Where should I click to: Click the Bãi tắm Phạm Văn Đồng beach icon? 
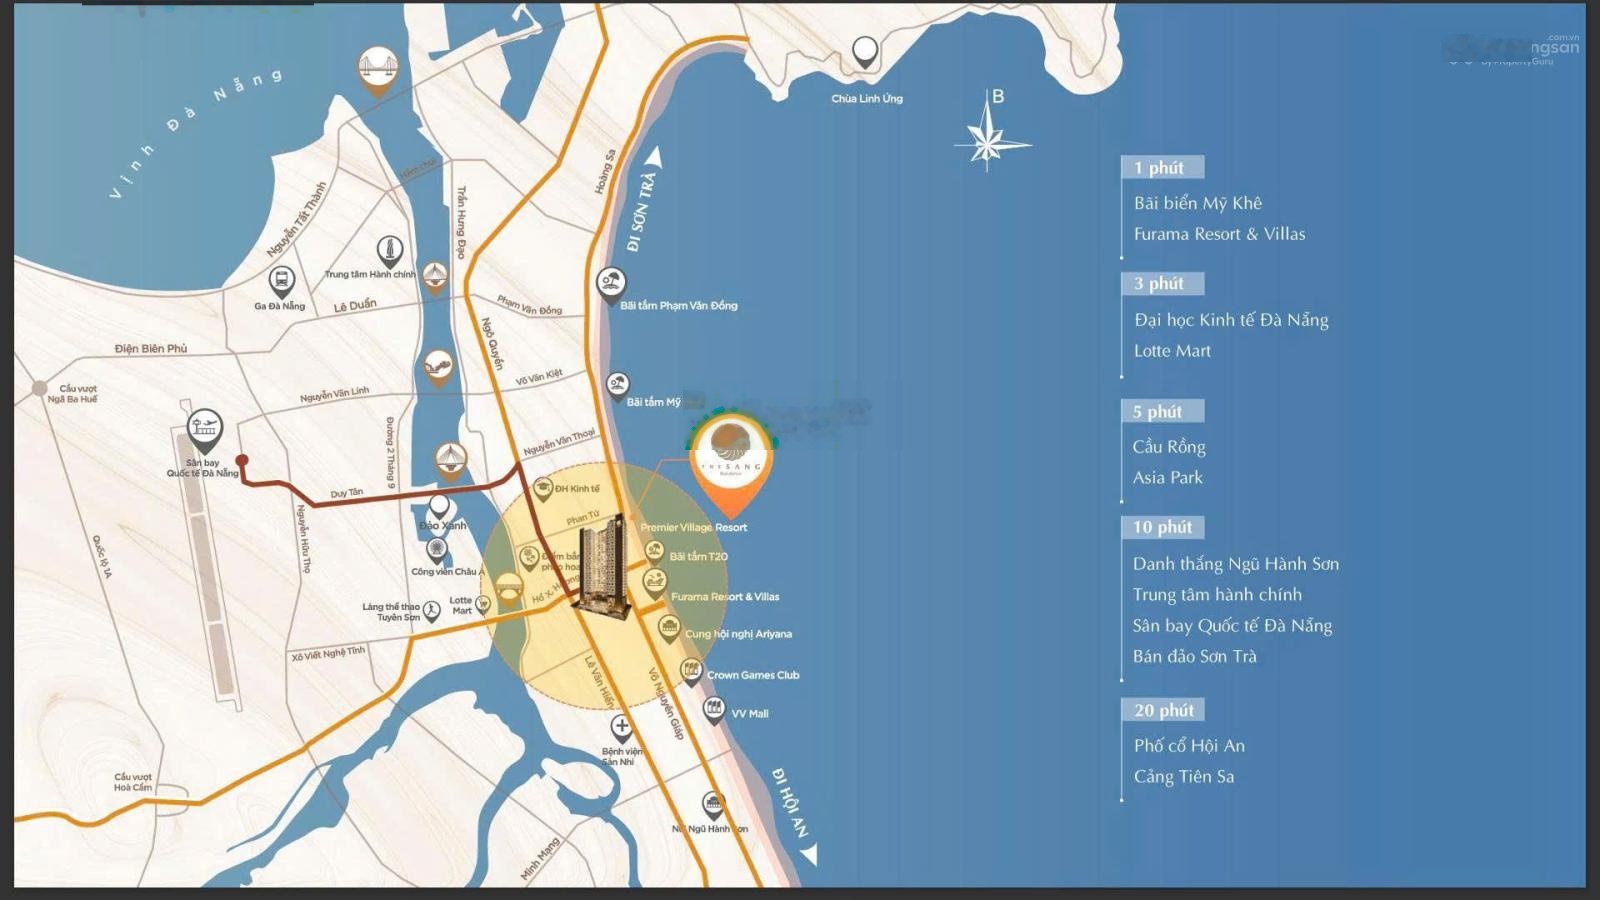610,283
